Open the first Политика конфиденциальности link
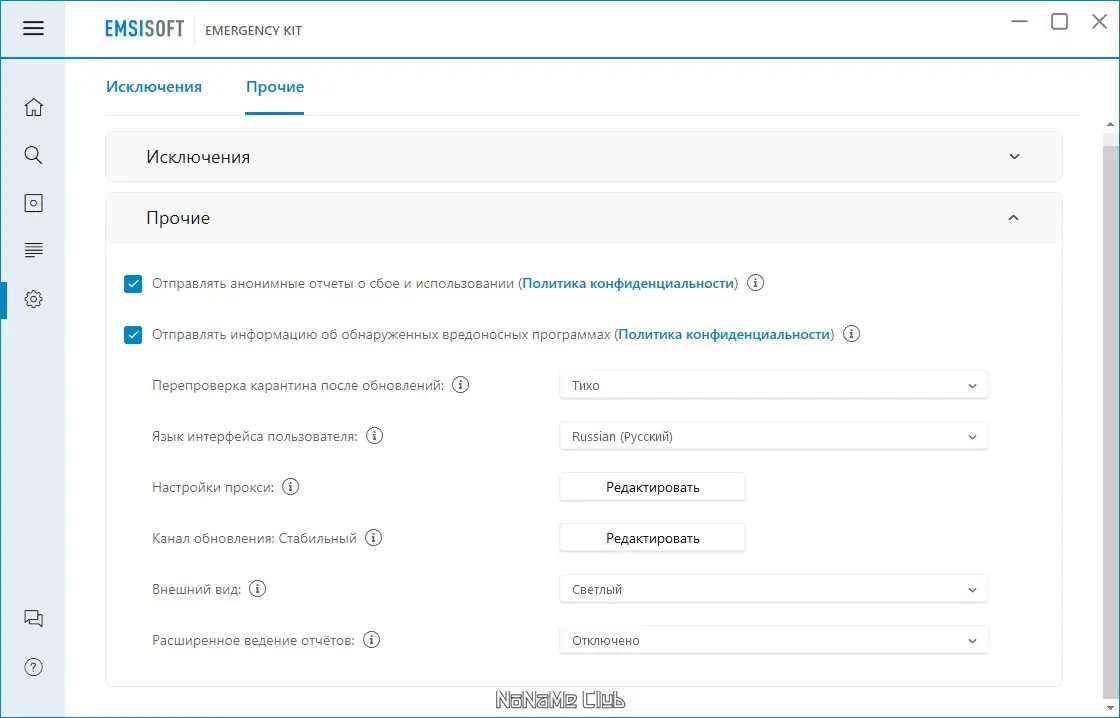Image resolution: width=1120 pixels, height=718 pixels. point(628,284)
